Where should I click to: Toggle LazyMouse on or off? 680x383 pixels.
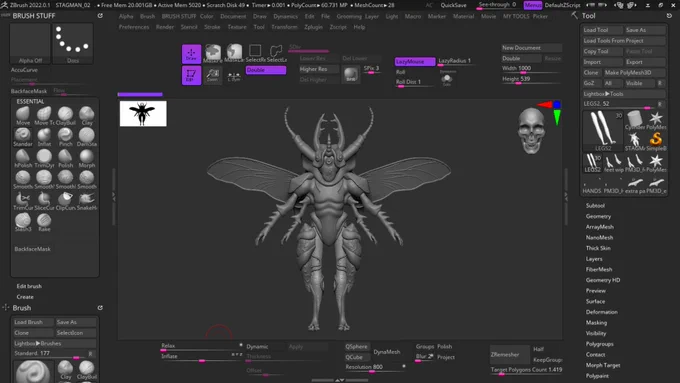pyautogui.click(x=415, y=62)
